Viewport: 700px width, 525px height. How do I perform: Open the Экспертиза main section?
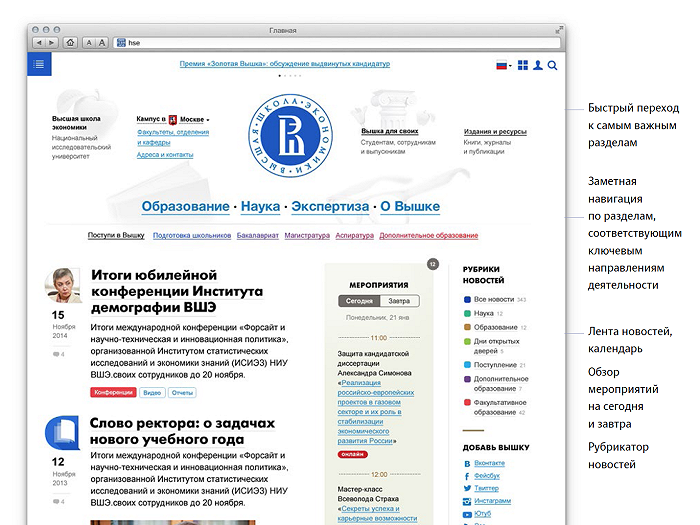coord(330,206)
